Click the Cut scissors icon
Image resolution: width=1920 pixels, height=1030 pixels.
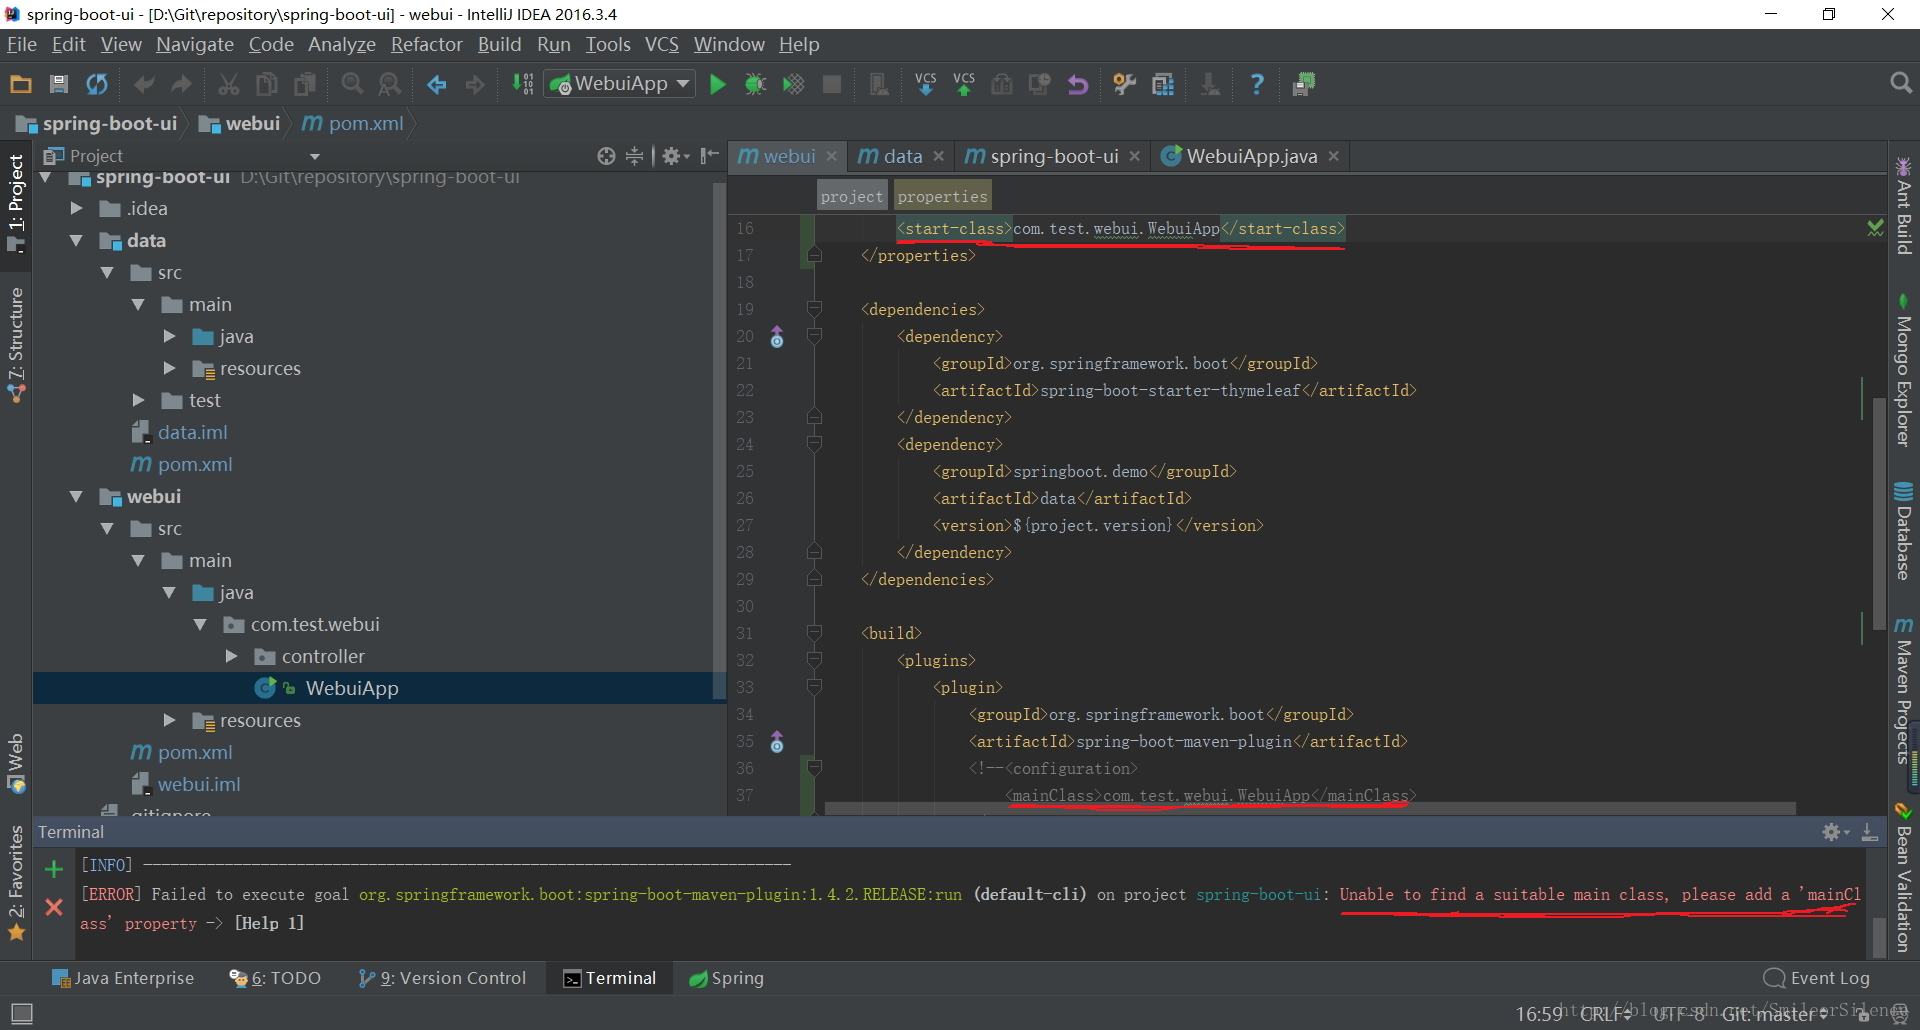(229, 85)
